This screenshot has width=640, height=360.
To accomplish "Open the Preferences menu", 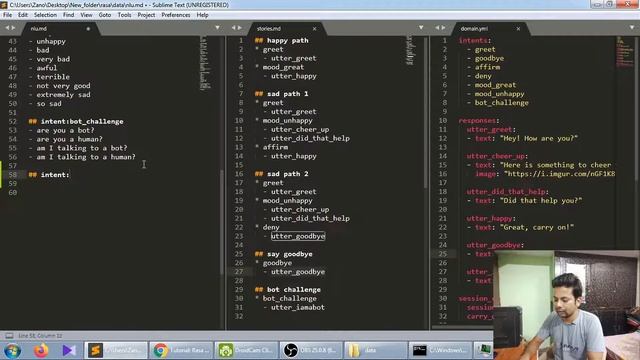I will [x=176, y=15].
